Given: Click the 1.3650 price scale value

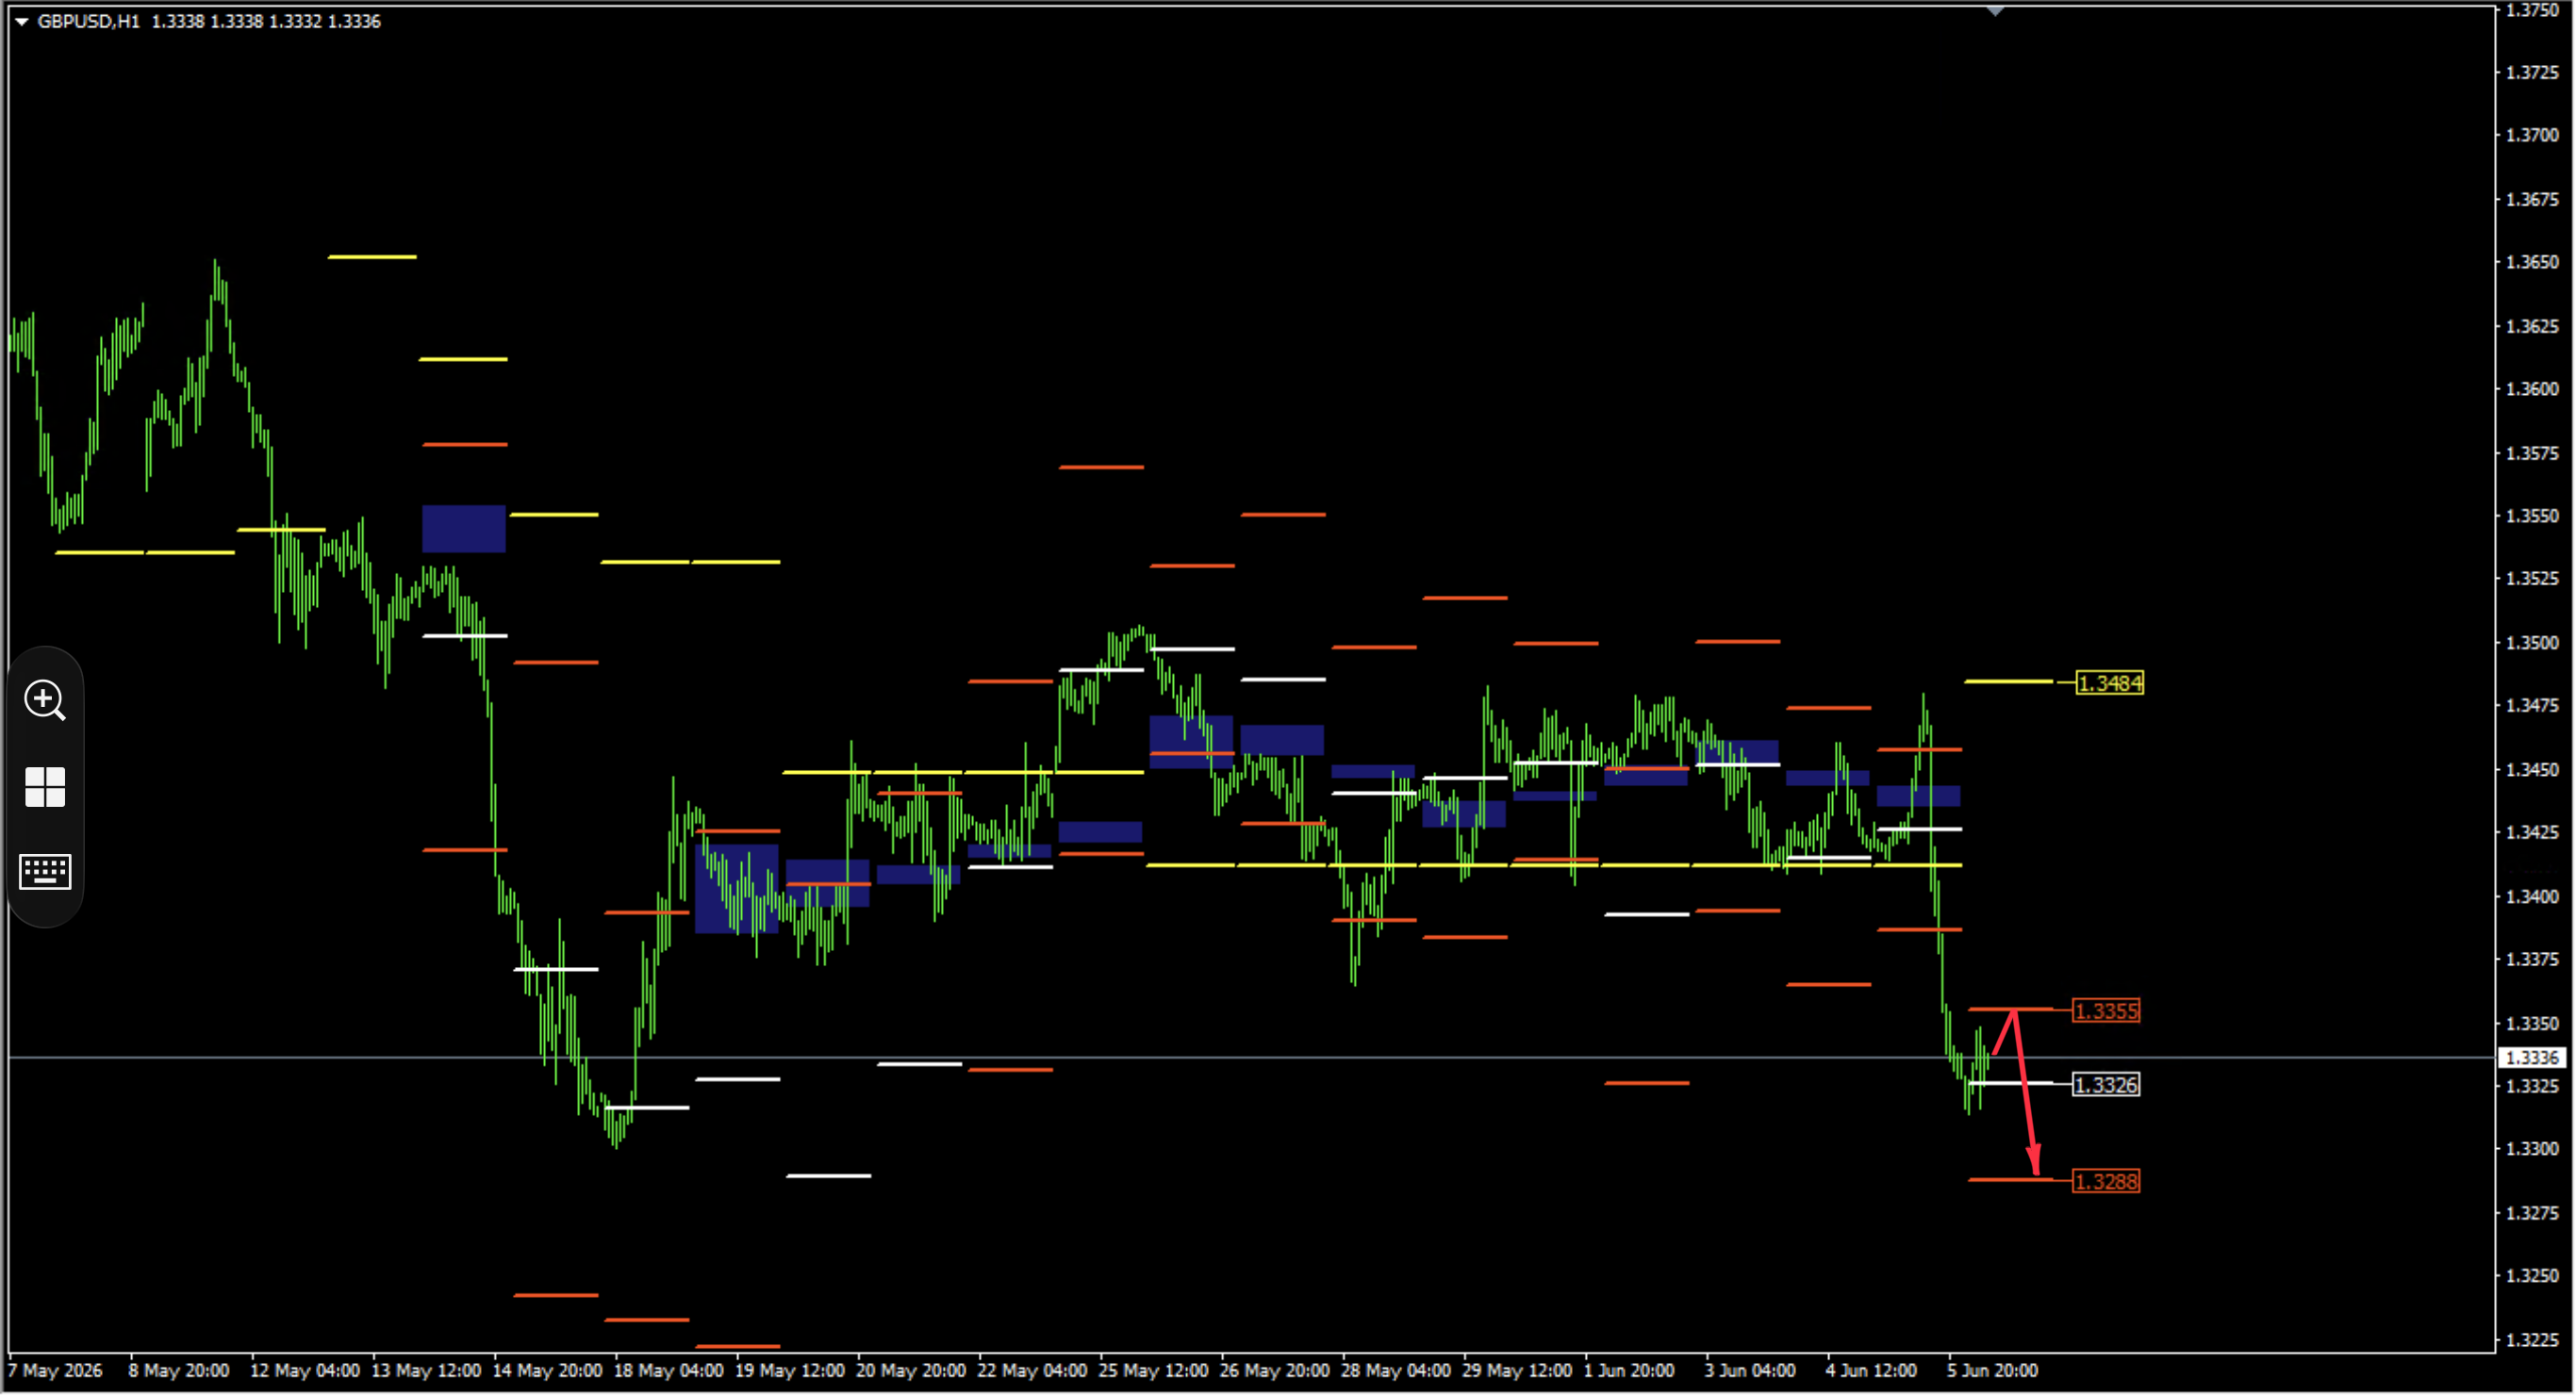Looking at the screenshot, I should coord(2532,262).
